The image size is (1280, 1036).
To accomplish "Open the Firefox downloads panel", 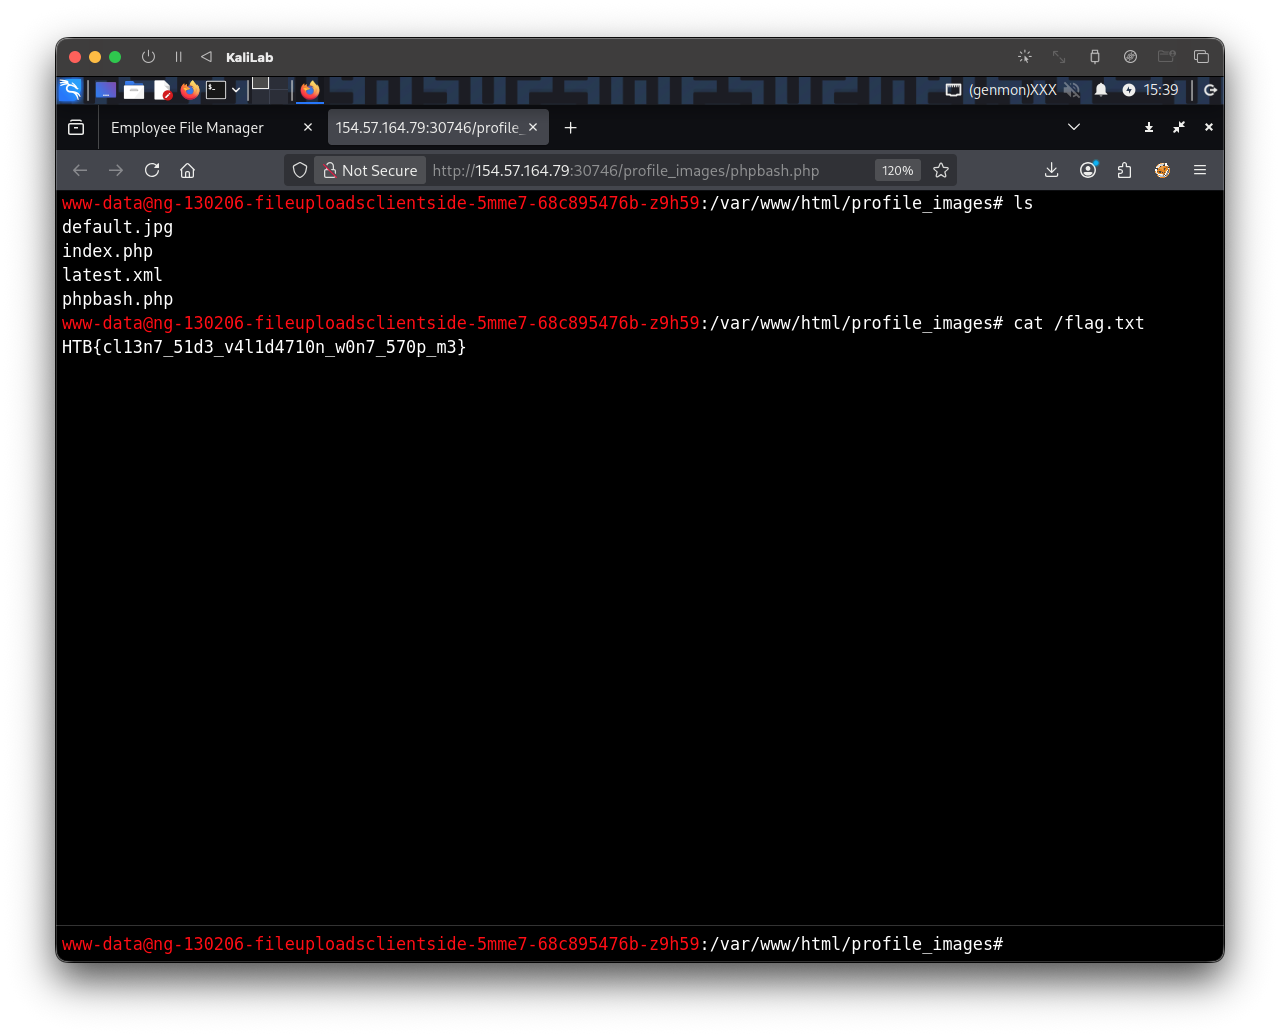I will tap(1051, 170).
